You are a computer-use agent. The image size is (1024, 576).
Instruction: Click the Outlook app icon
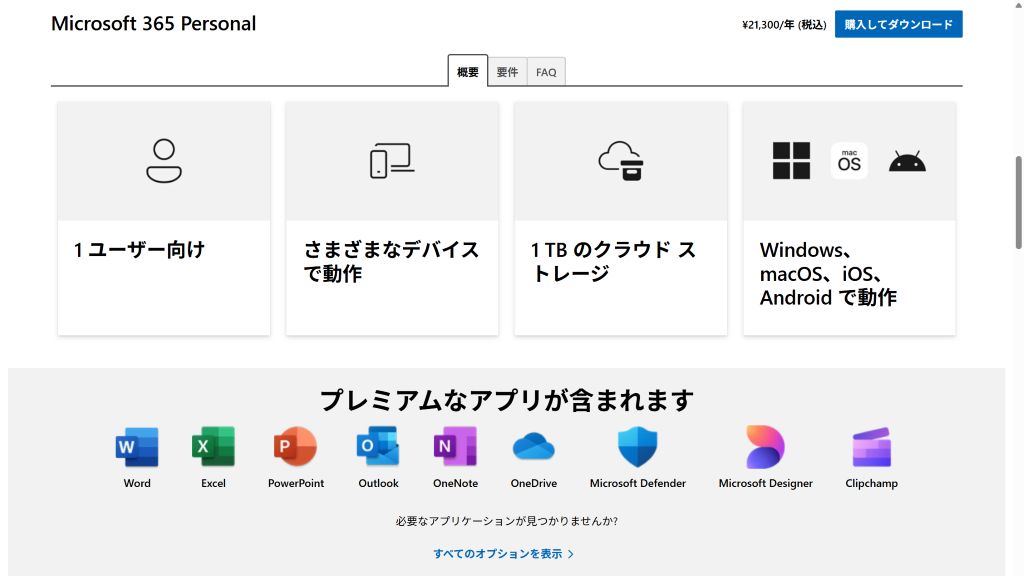(378, 447)
